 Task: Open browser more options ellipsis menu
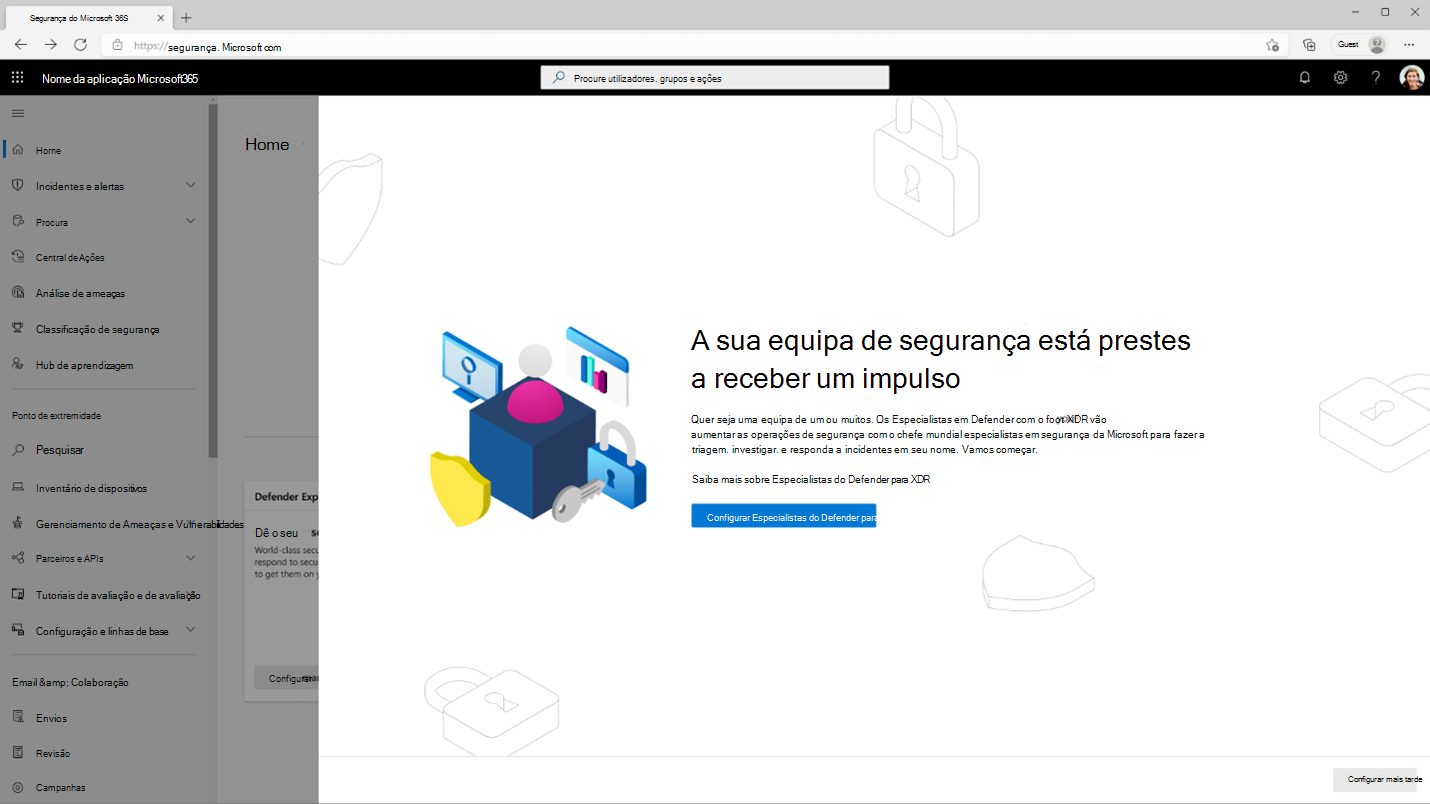pyautogui.click(x=1408, y=45)
